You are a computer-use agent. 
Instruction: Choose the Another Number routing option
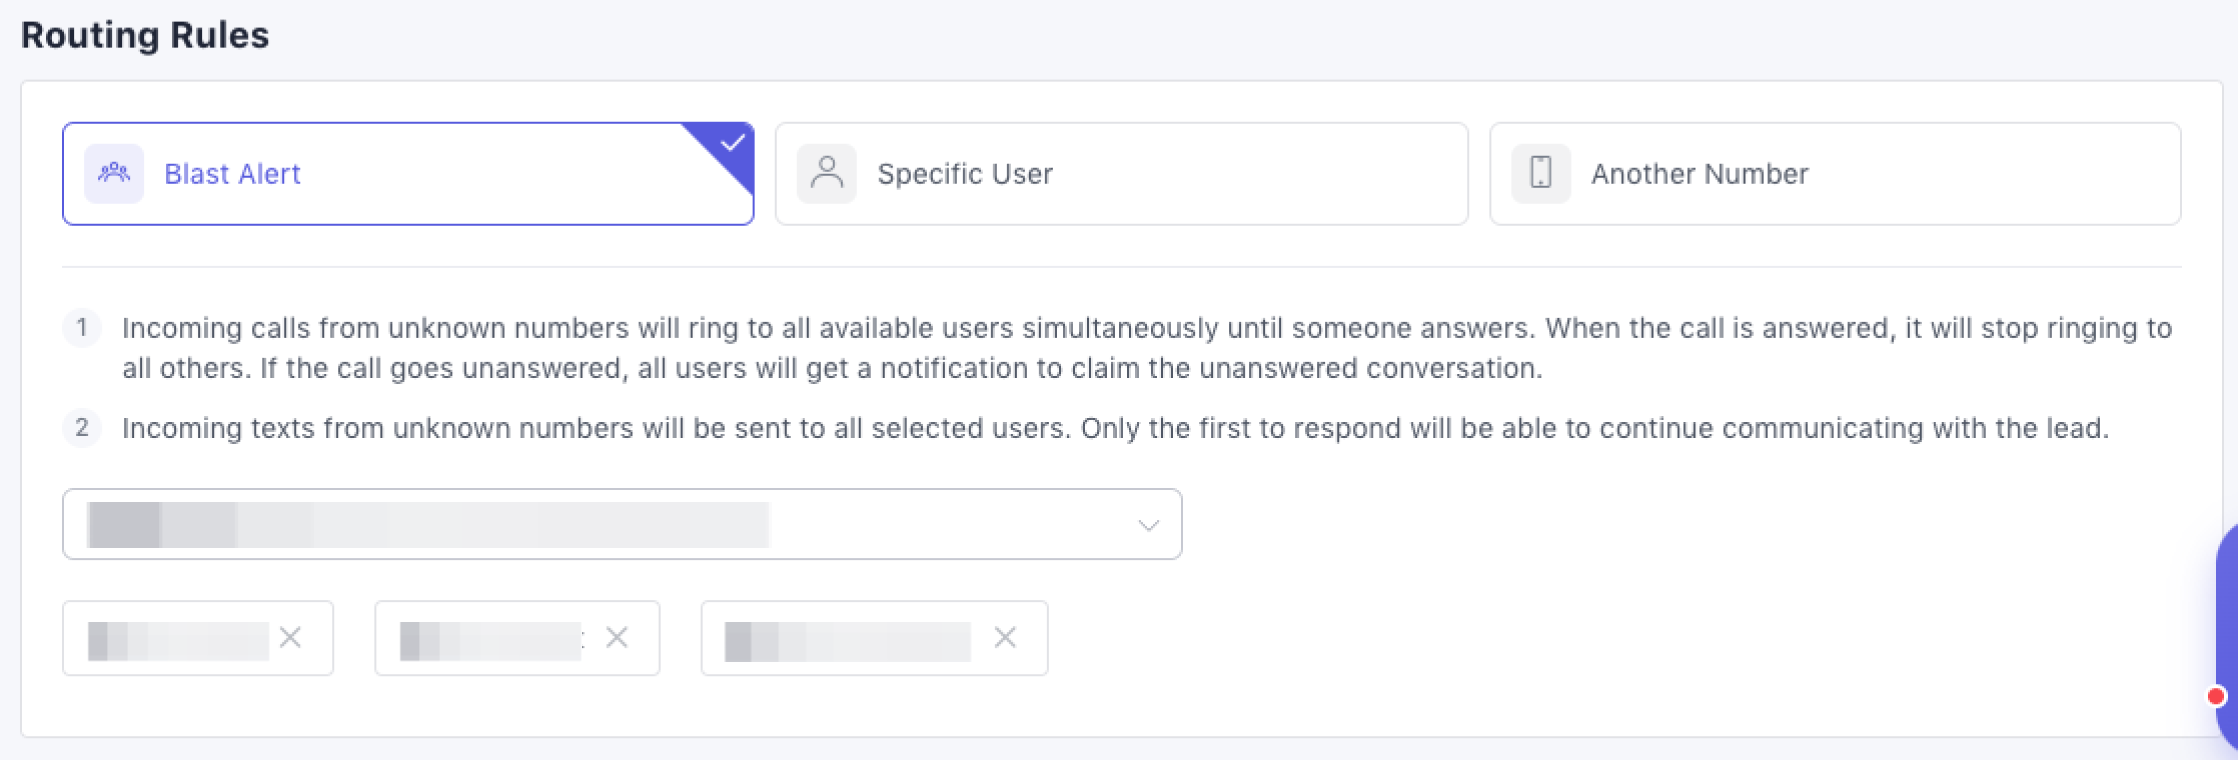pos(1835,174)
